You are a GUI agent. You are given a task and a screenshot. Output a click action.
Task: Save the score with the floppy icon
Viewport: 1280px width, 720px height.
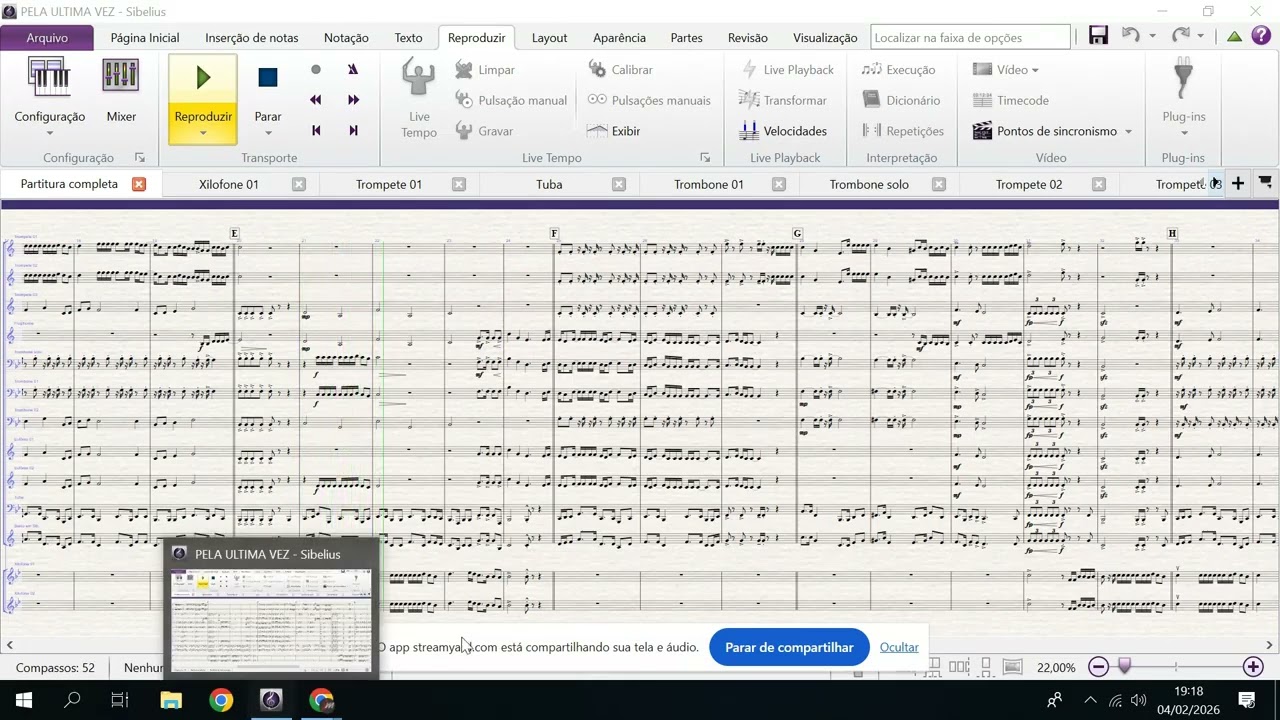tap(1098, 36)
